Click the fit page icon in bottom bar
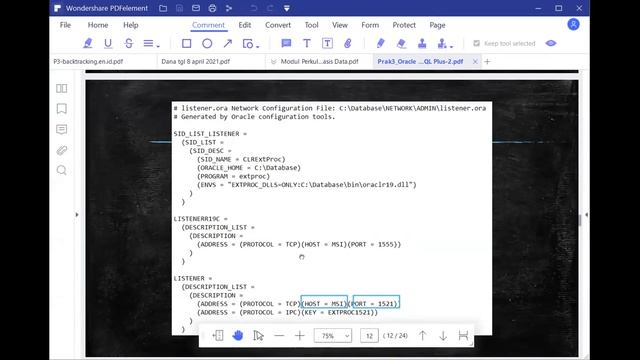Viewport: 640px width, 360px height. 218,336
